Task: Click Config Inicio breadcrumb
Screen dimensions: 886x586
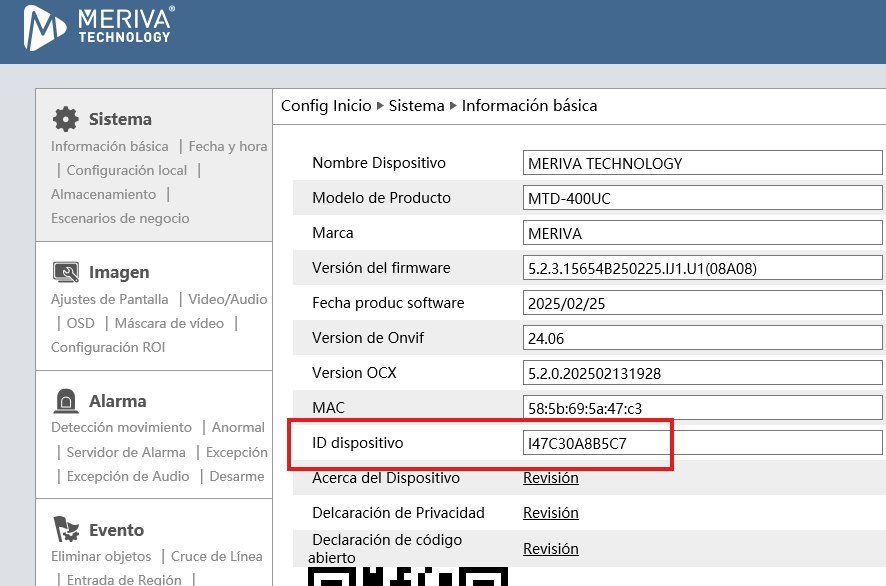Action: [326, 106]
